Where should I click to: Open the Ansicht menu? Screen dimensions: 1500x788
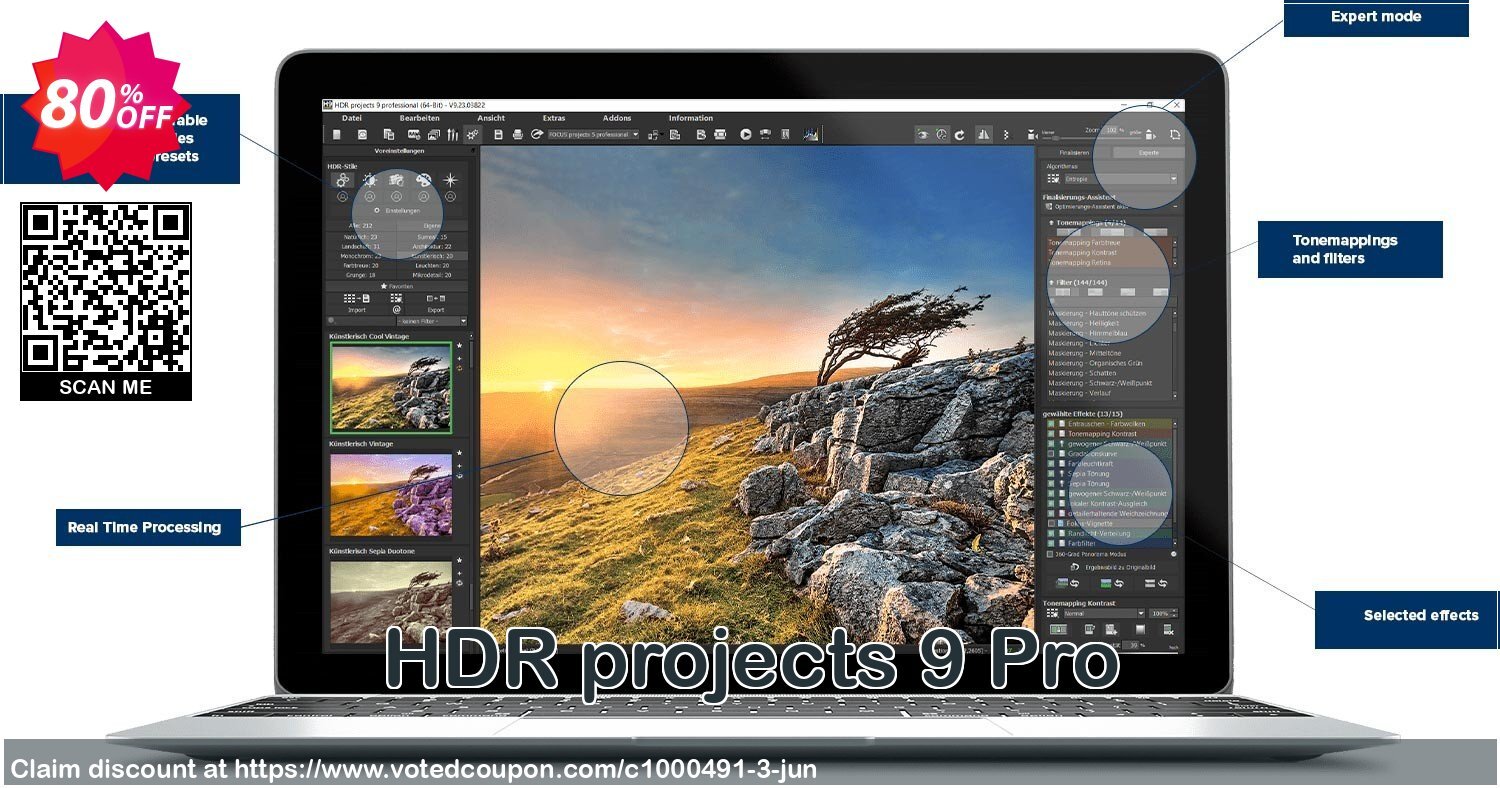coord(491,118)
